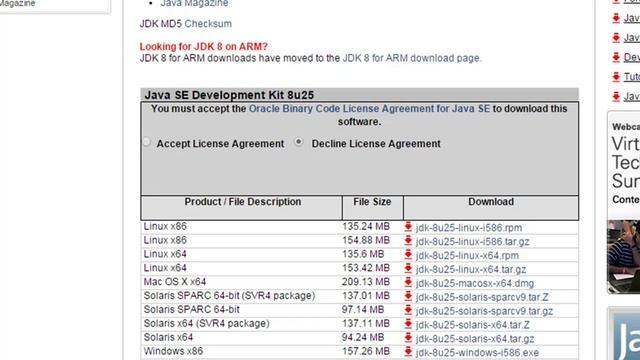Click download arrow icon for linux-x64.rpm
This screenshot has width=640, height=360.
point(408,255)
